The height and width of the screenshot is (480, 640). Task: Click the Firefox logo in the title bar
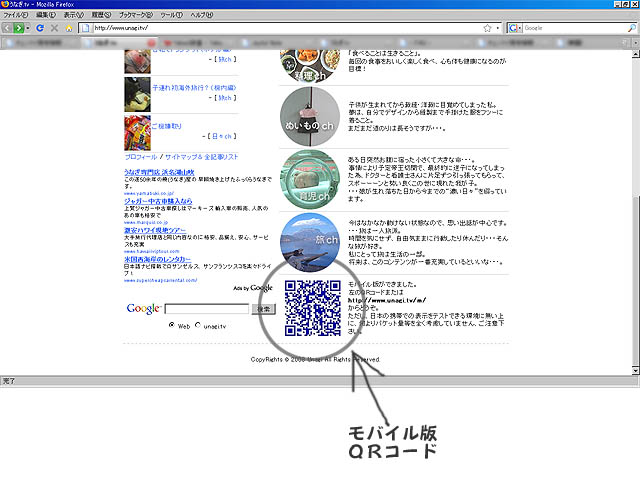[4, 4]
